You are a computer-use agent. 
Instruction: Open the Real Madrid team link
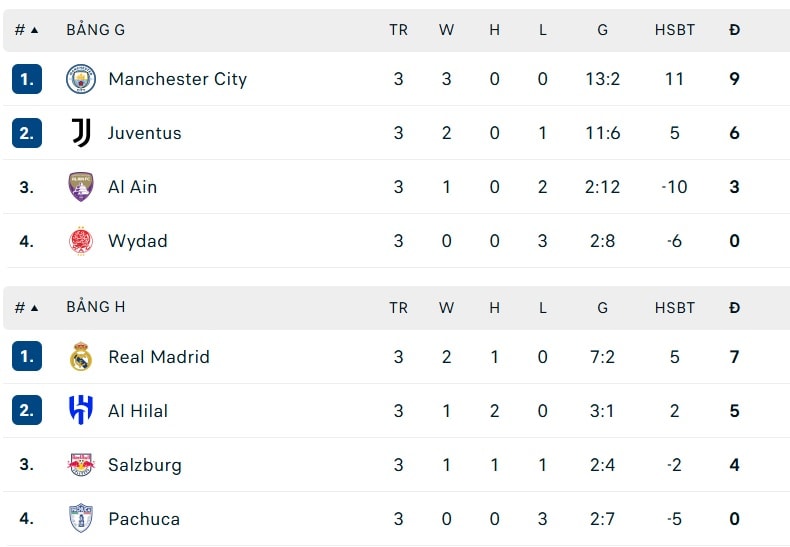pyautogui.click(x=159, y=357)
